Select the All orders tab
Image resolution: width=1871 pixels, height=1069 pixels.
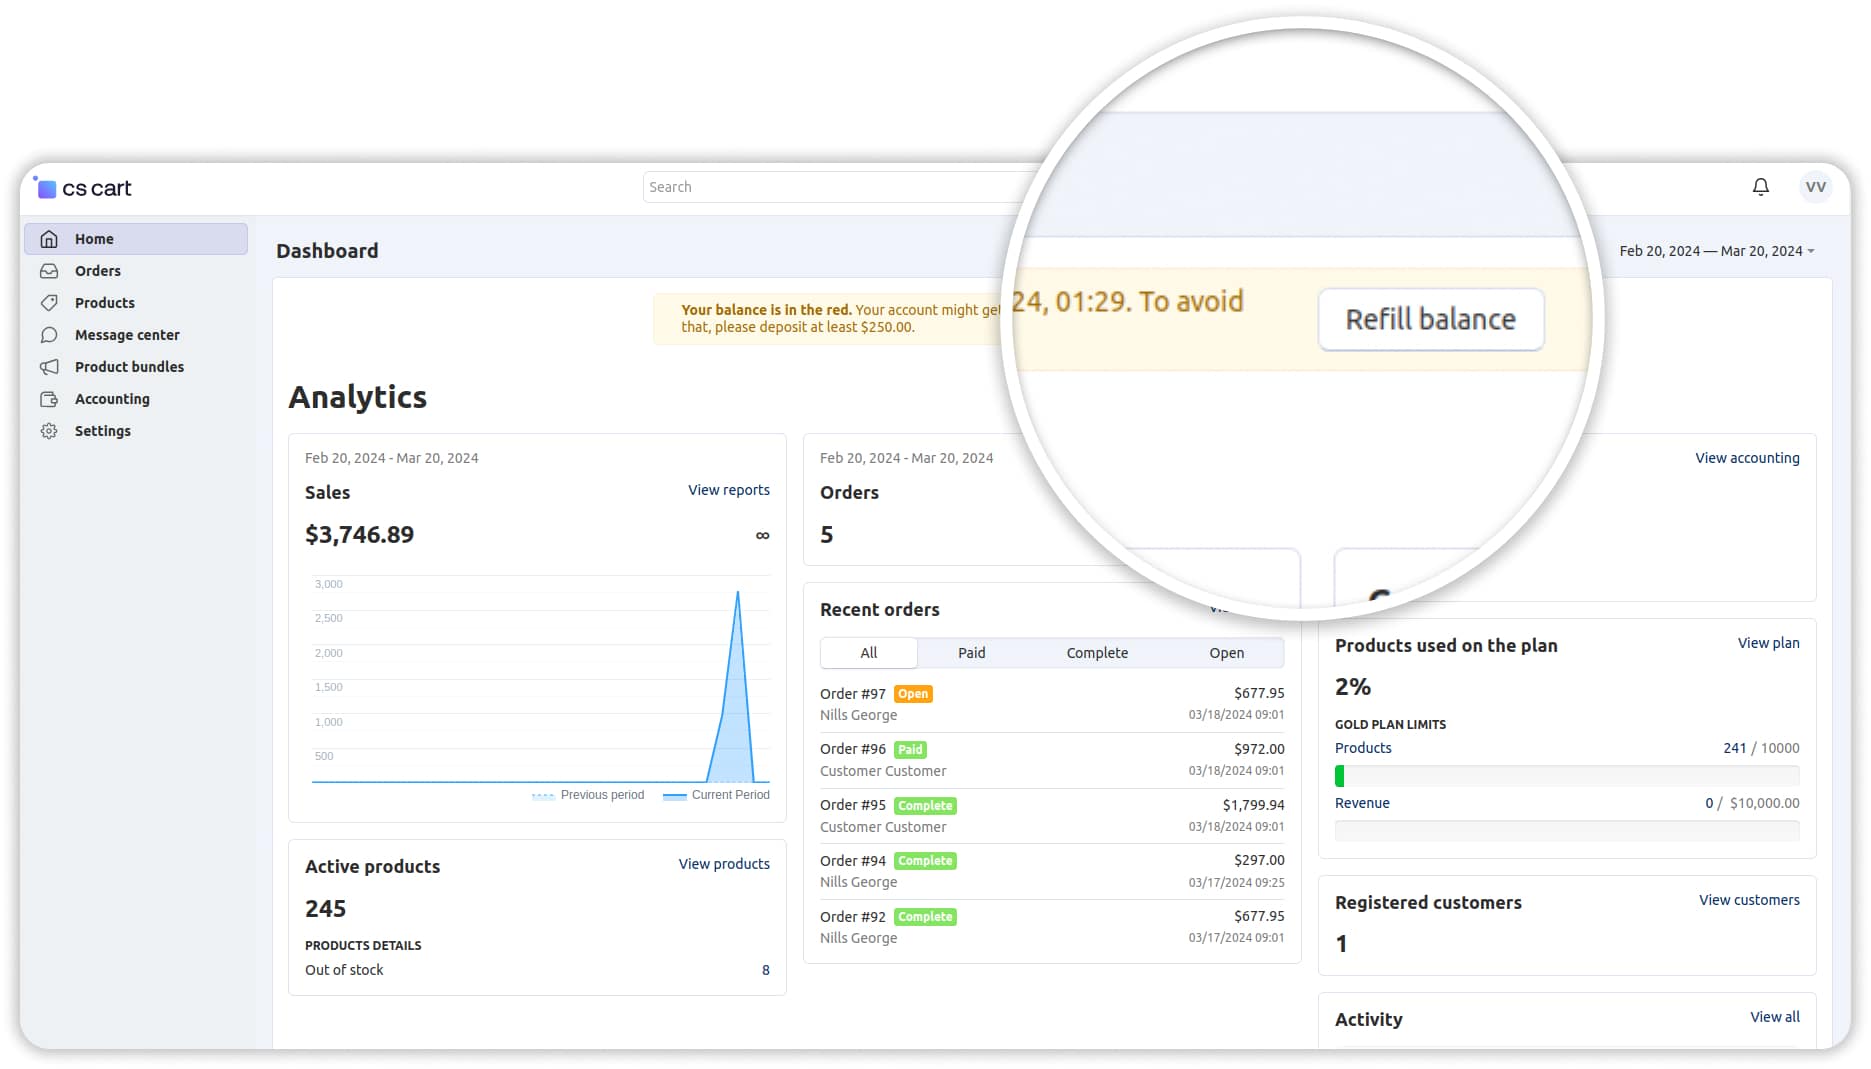click(x=868, y=653)
